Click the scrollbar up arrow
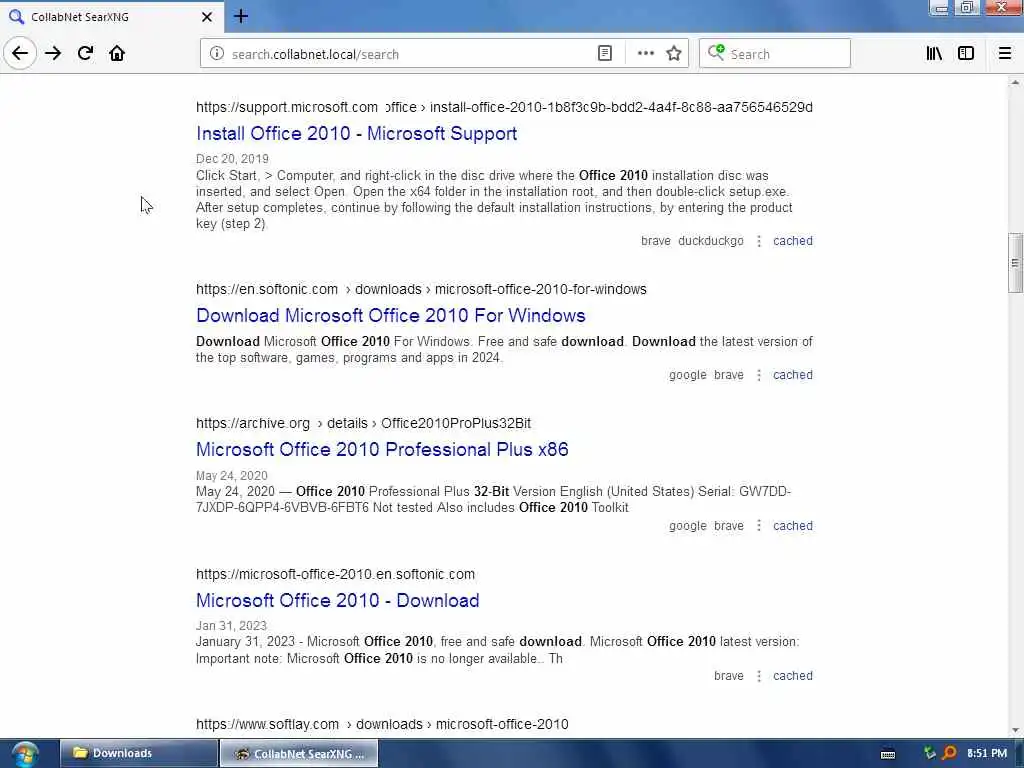 tap(1015, 82)
